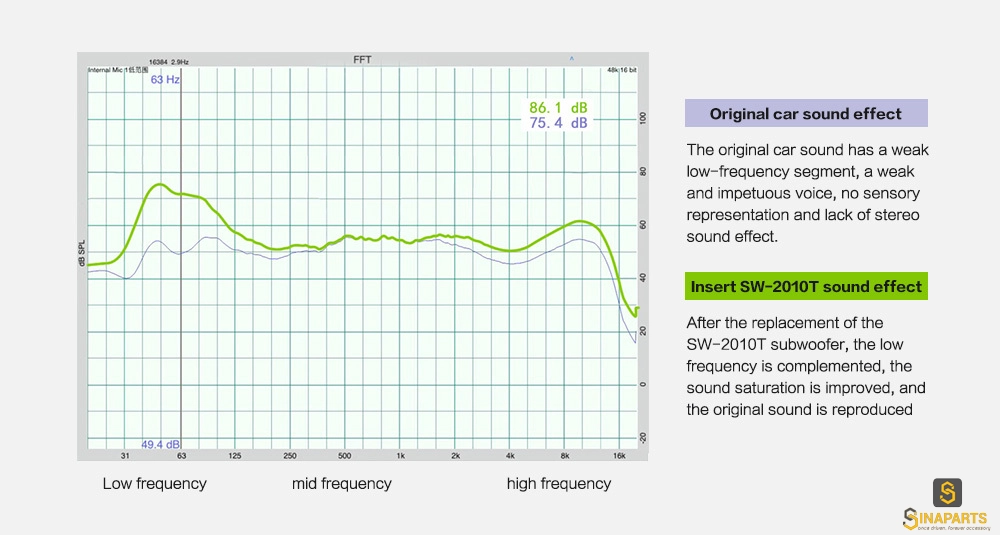This screenshot has height=535, width=1000.
Task: Click the 60 dB scale value
Action: (643, 224)
